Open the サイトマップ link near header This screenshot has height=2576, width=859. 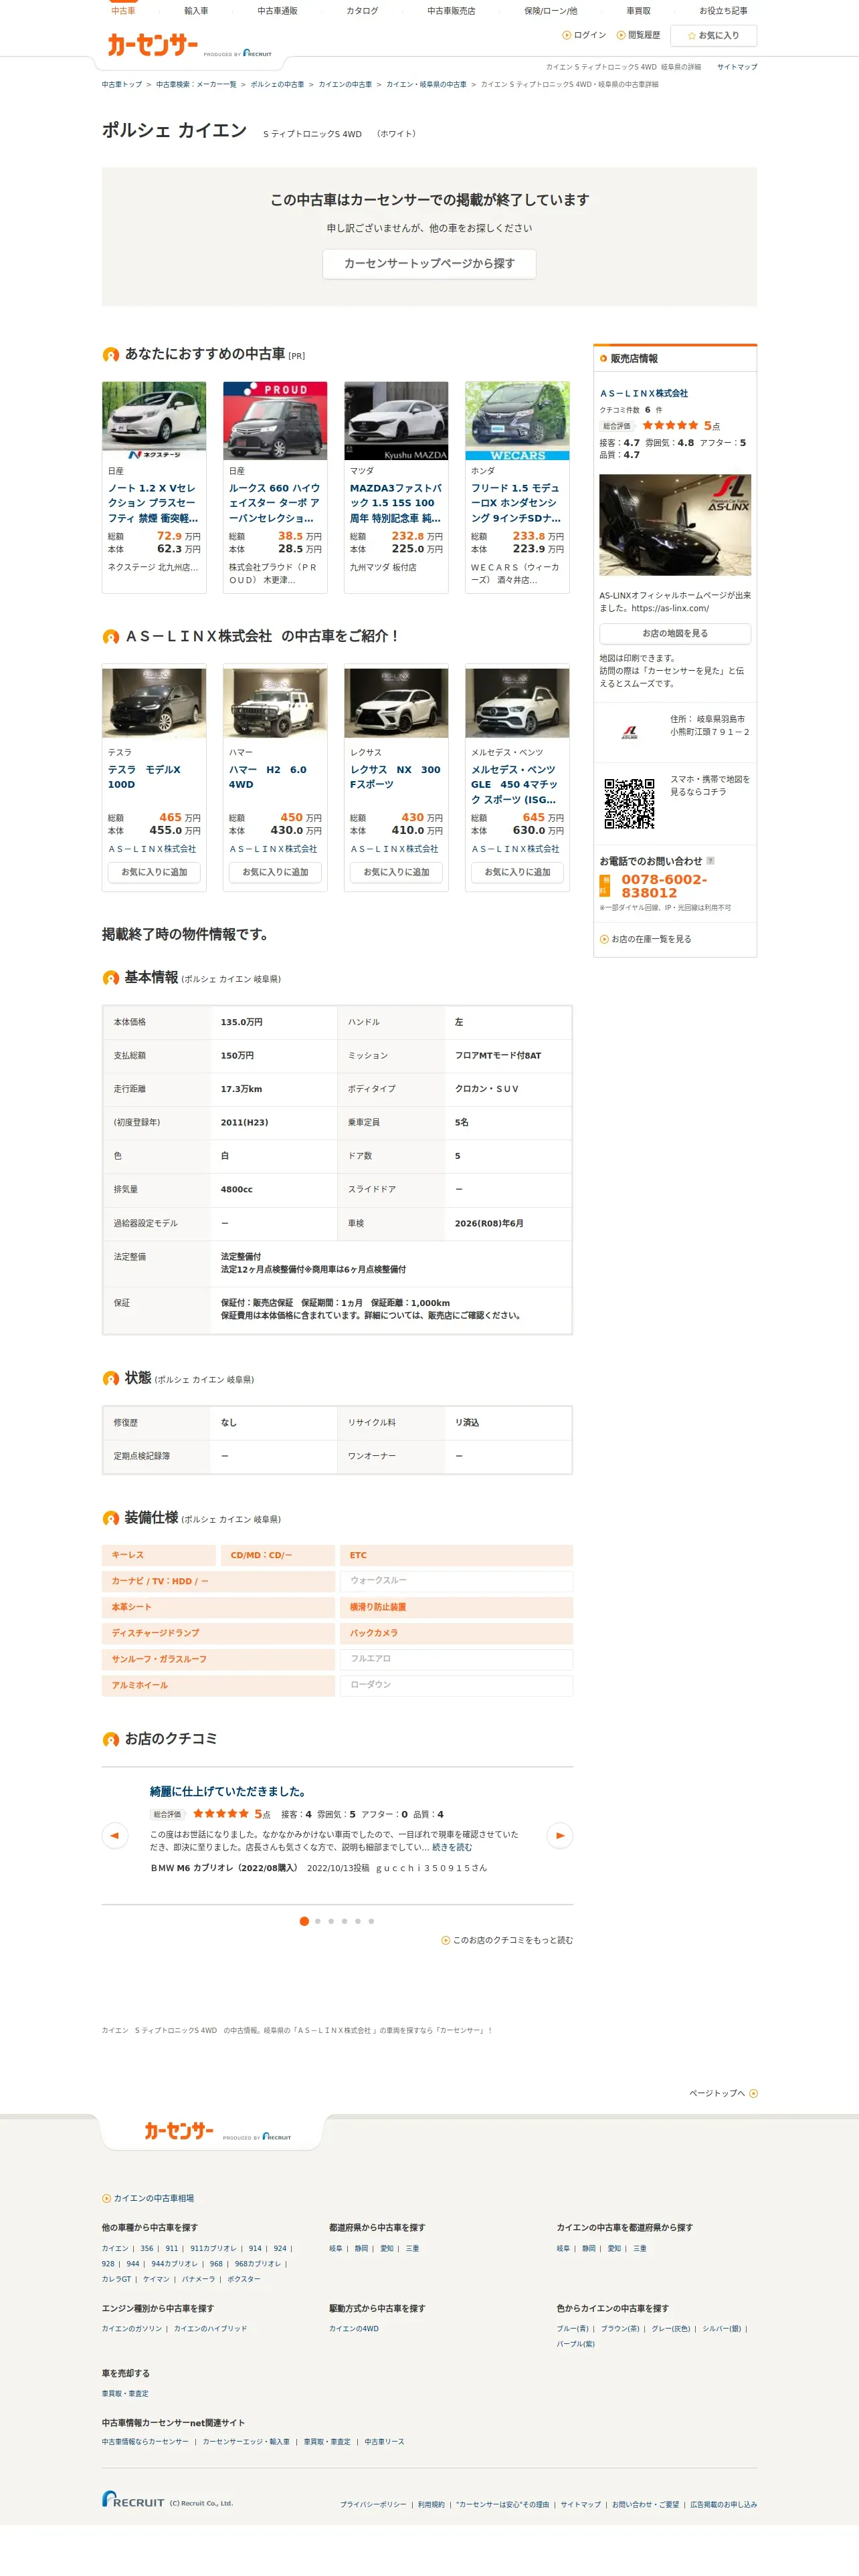737,67
